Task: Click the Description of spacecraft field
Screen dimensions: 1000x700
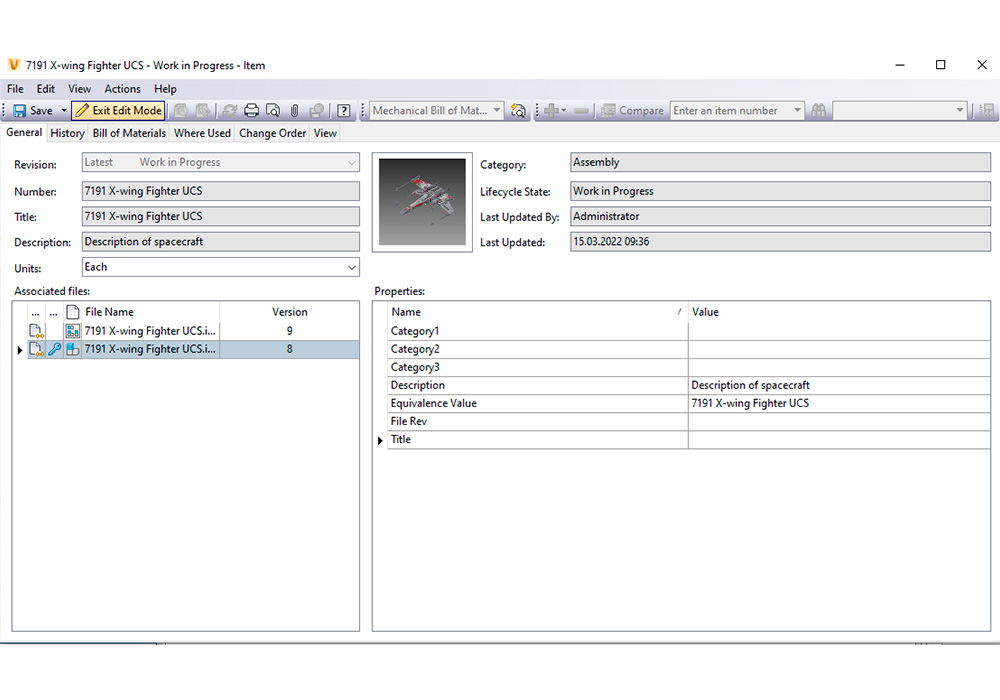Action: coord(221,242)
